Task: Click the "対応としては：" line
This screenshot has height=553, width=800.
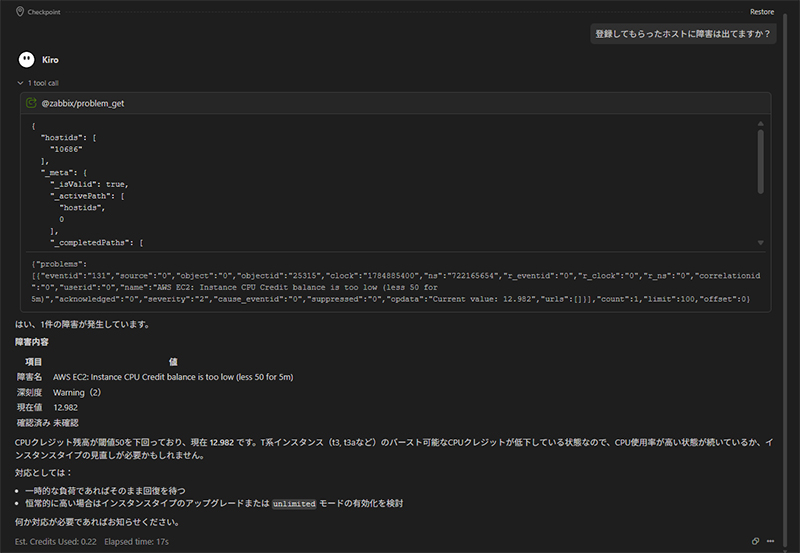Action: pos(44,473)
